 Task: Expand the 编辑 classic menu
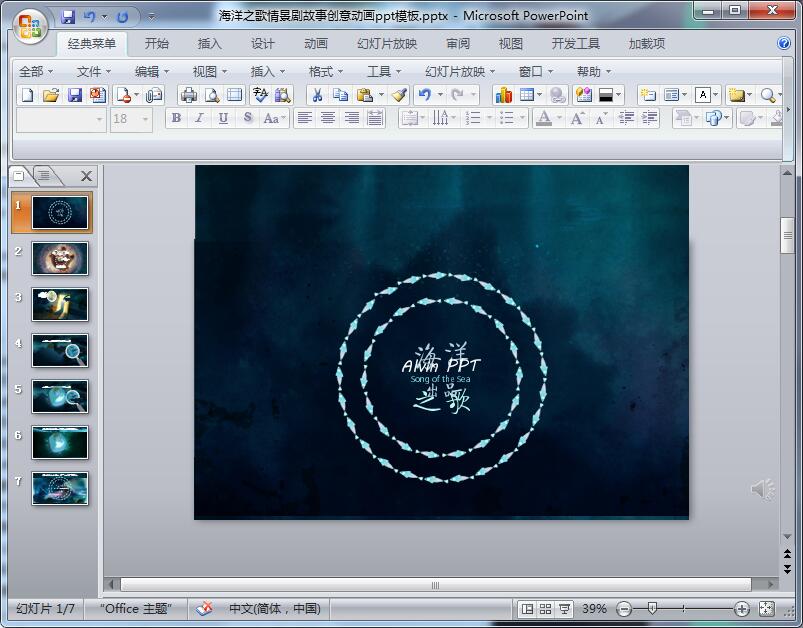tap(152, 72)
